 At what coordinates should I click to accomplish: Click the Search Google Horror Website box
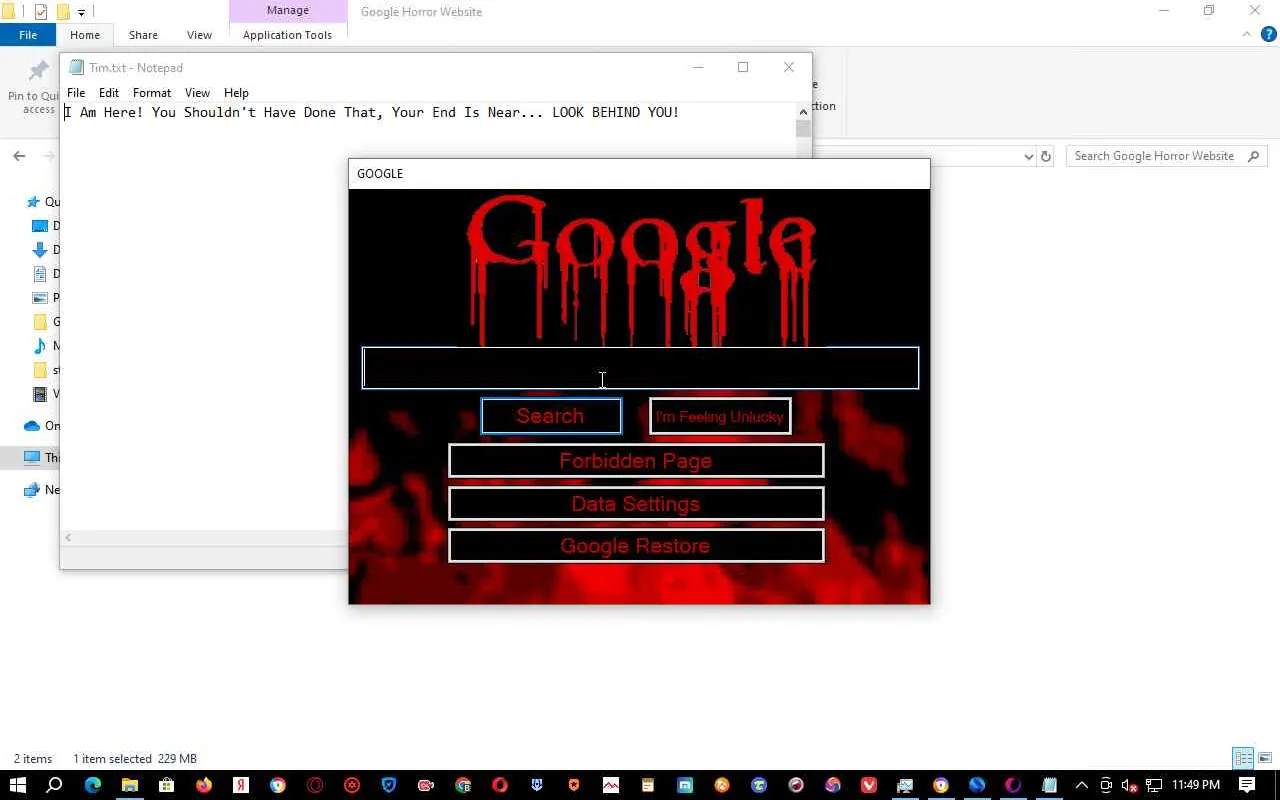pos(1167,156)
